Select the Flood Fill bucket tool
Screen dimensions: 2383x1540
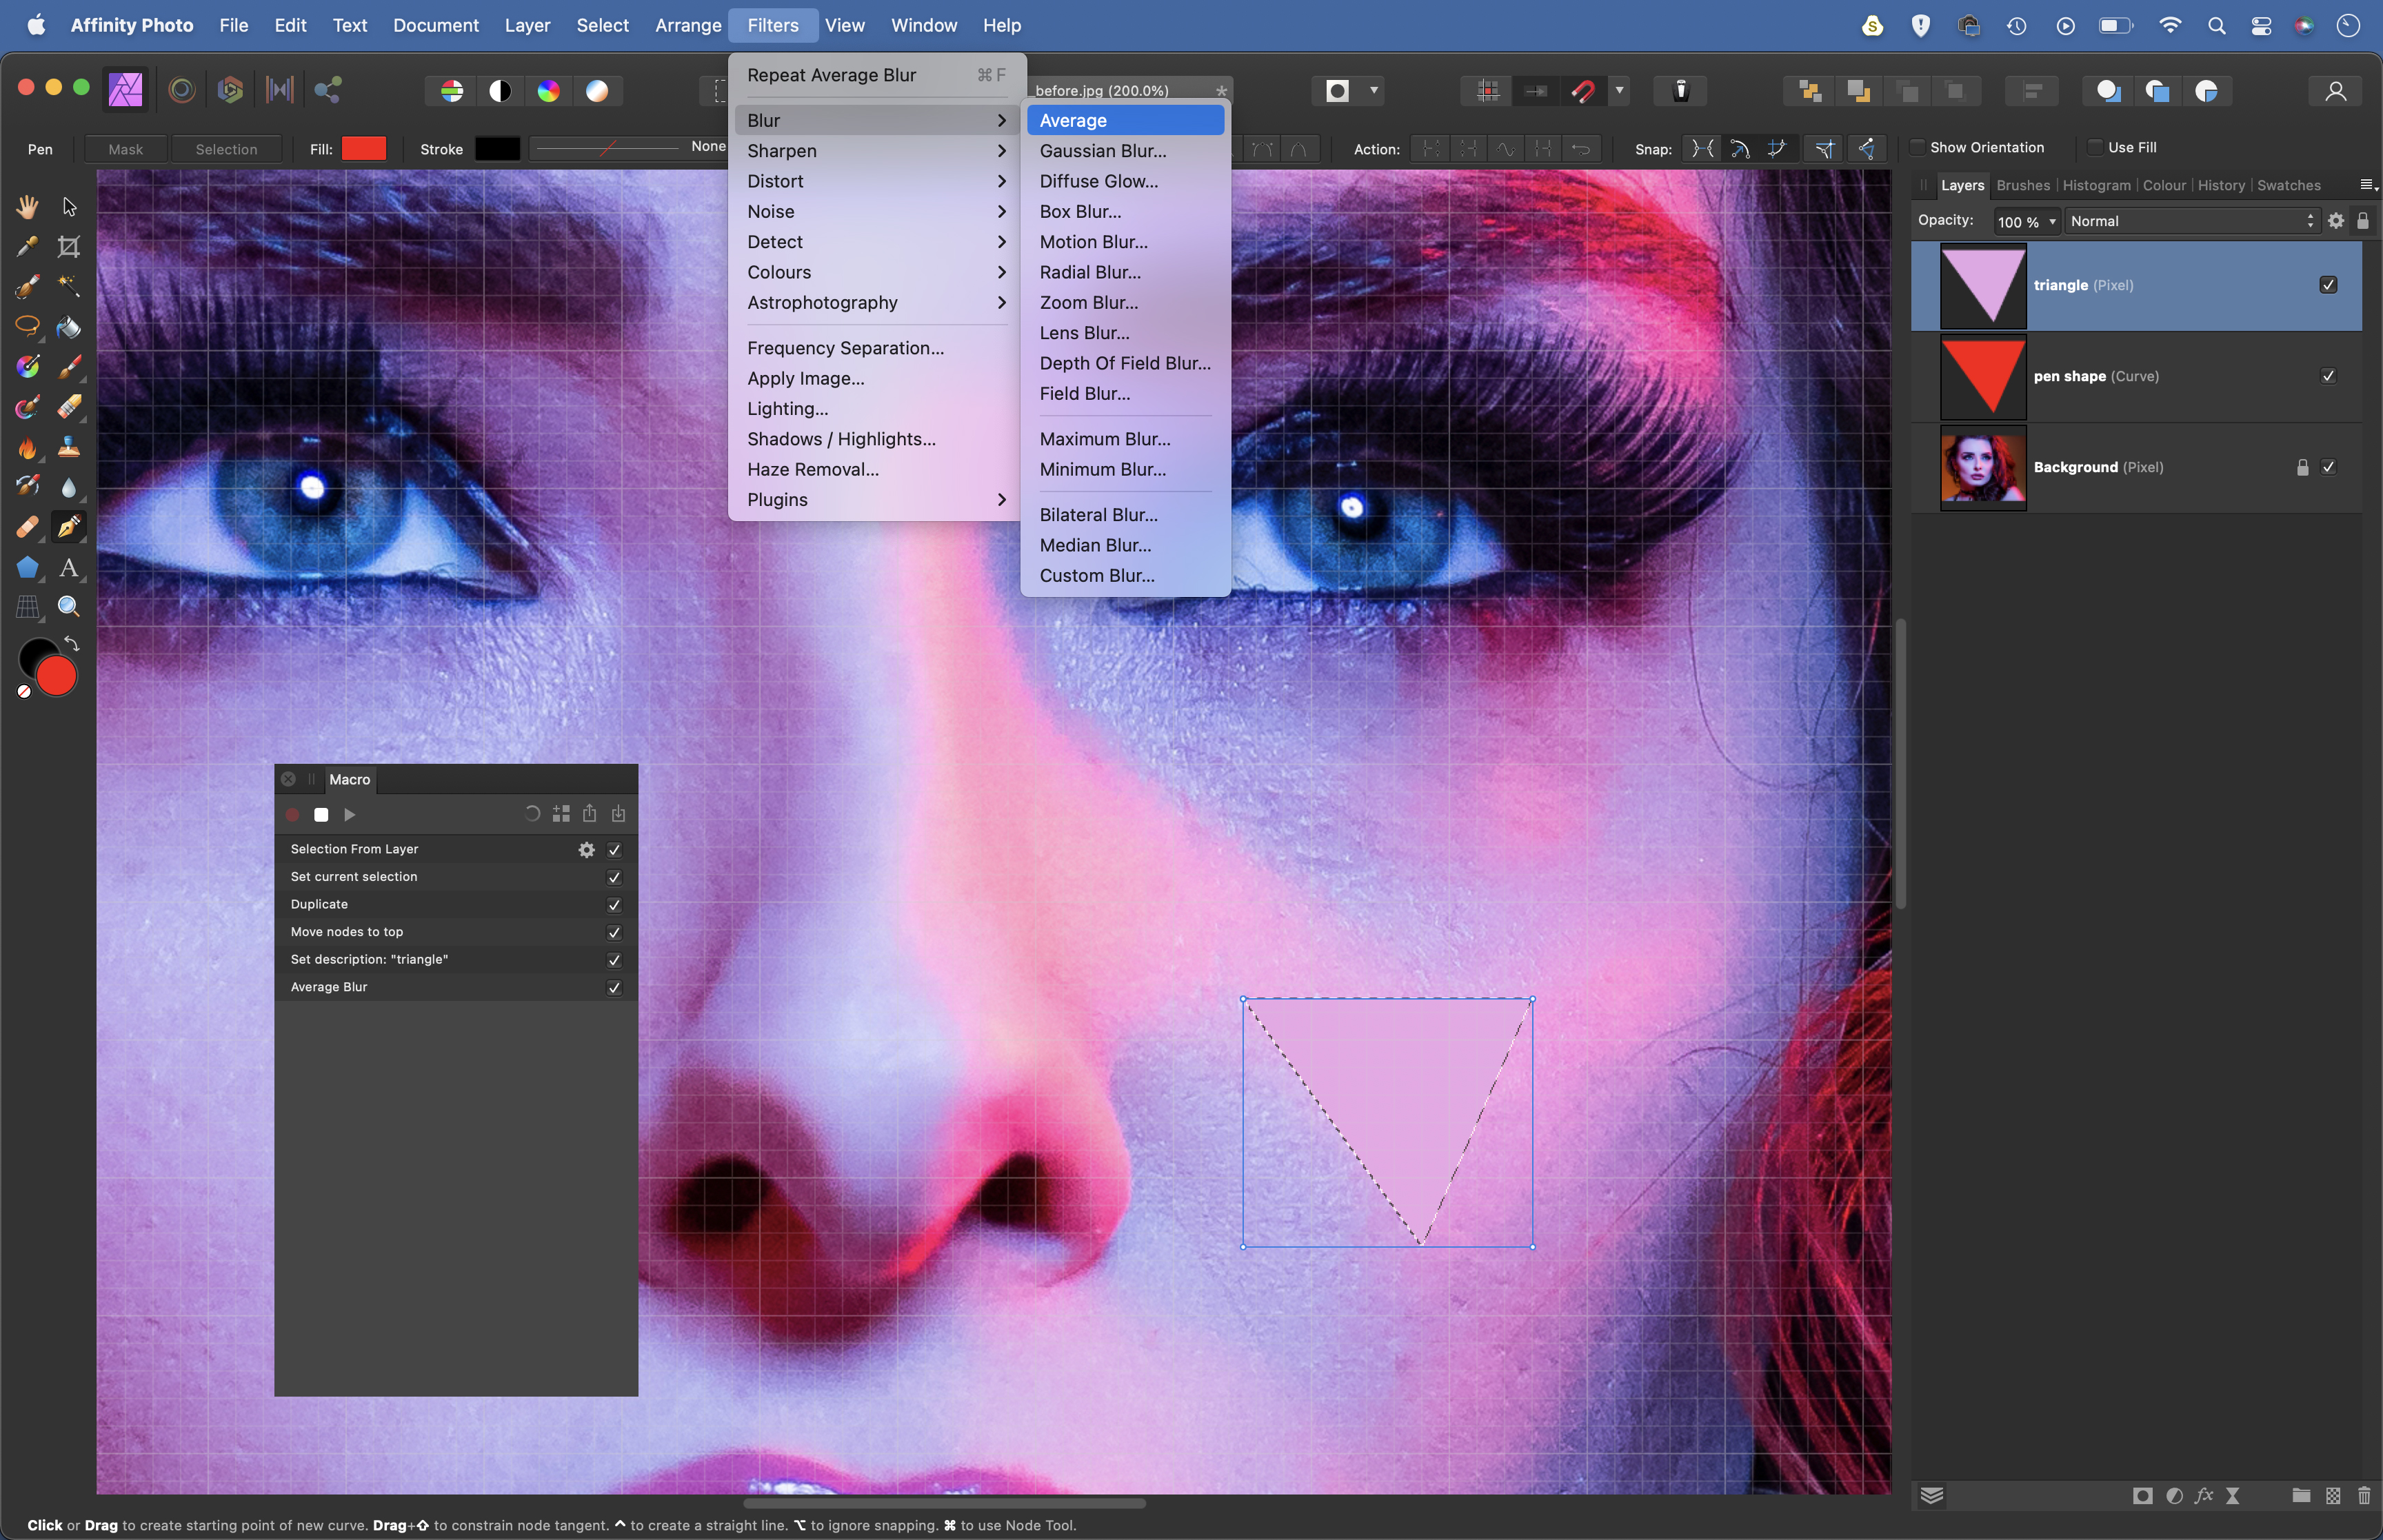coord(69,327)
